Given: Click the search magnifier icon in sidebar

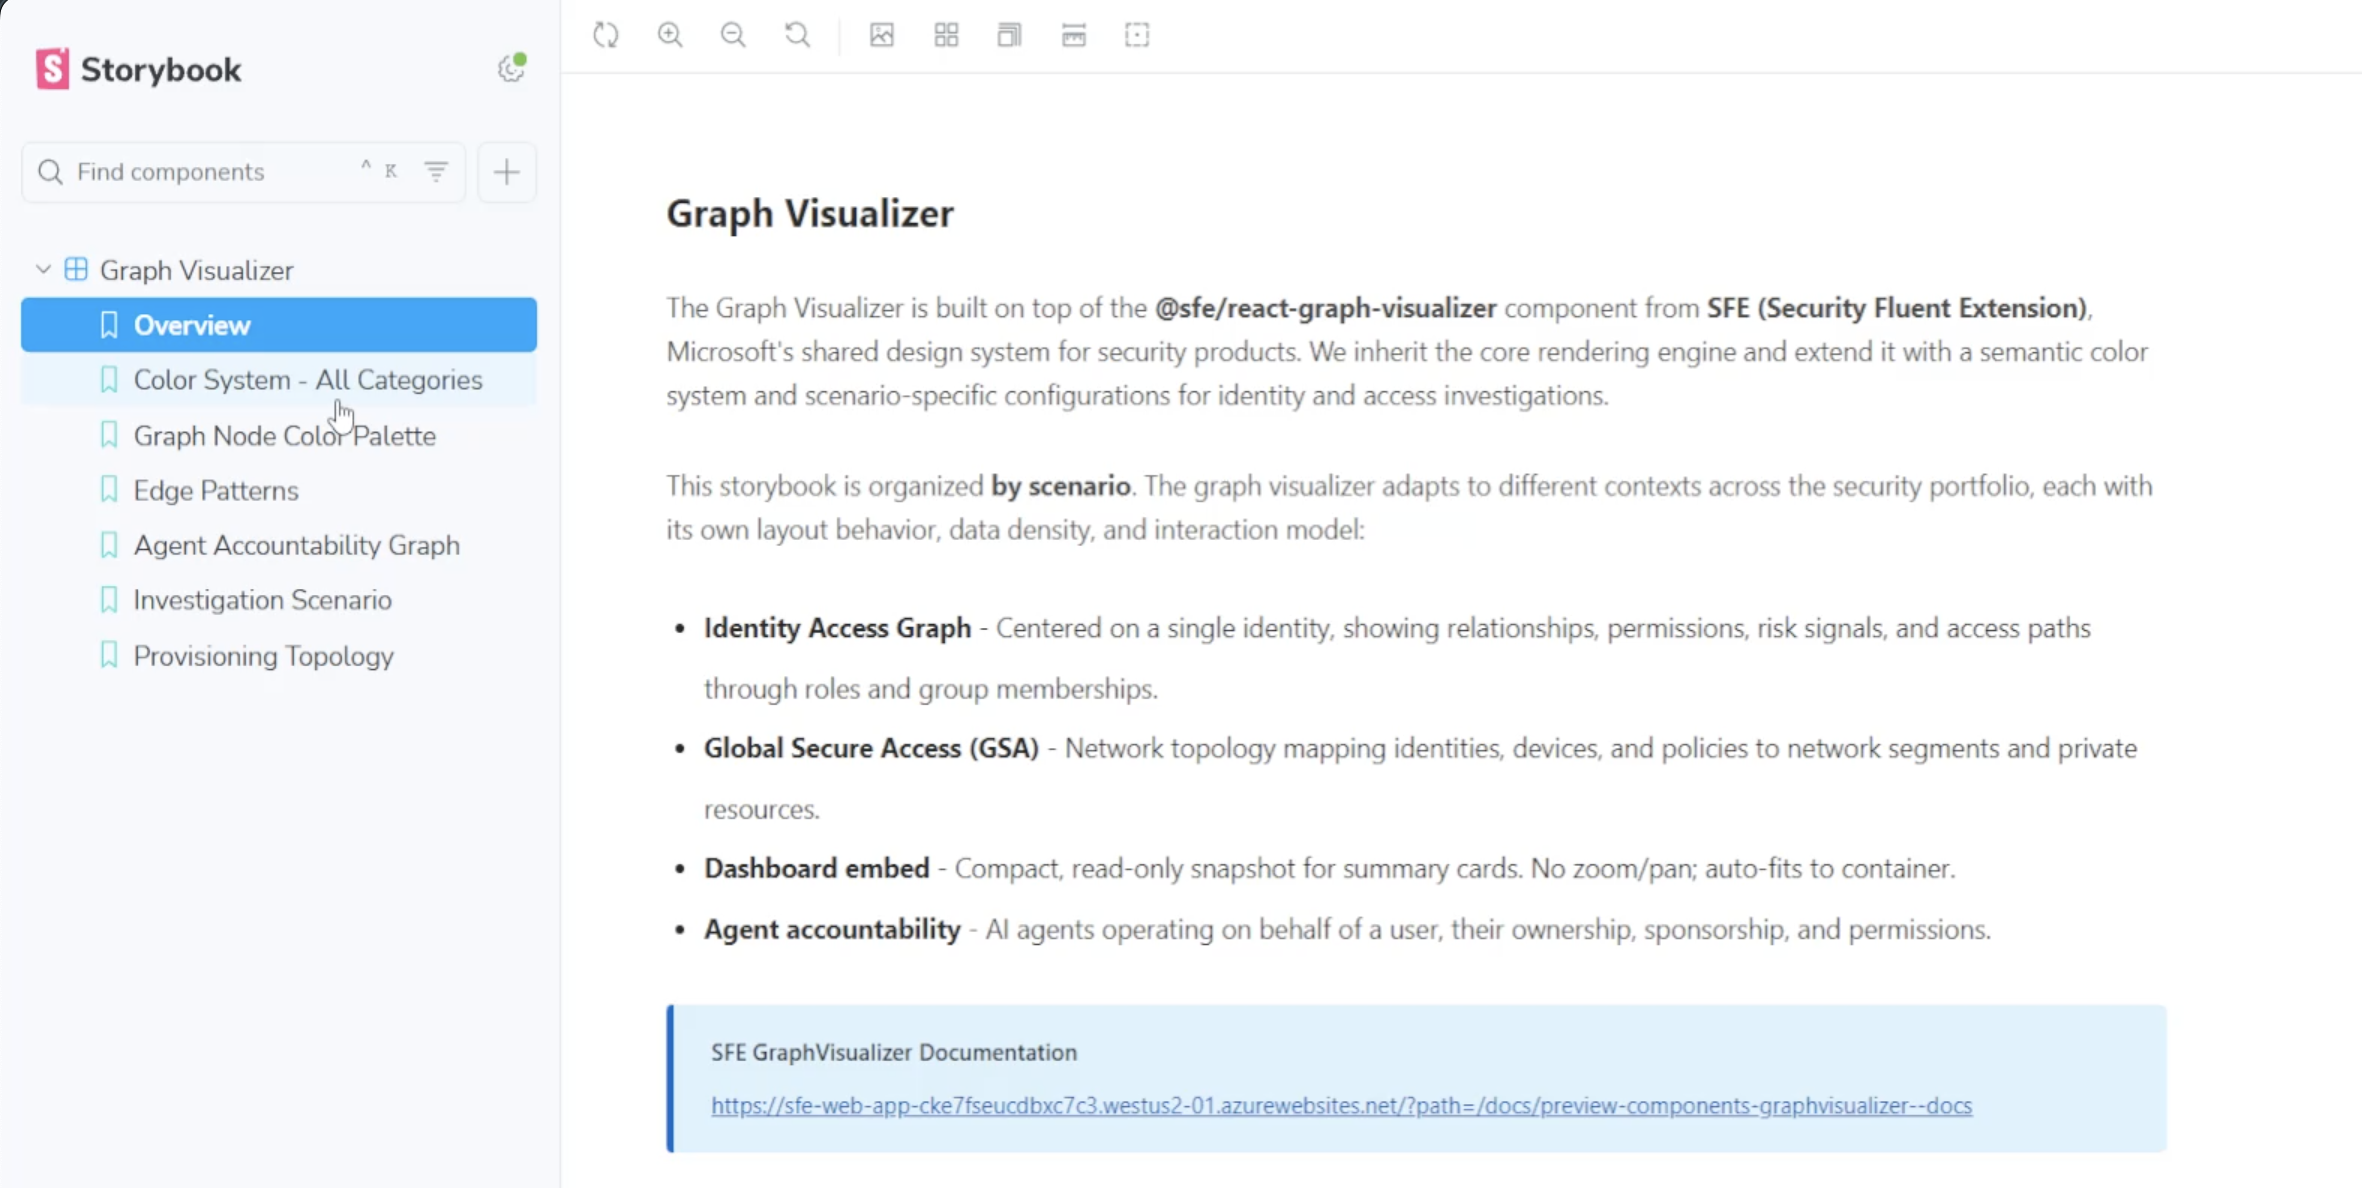Looking at the screenshot, I should 50,172.
